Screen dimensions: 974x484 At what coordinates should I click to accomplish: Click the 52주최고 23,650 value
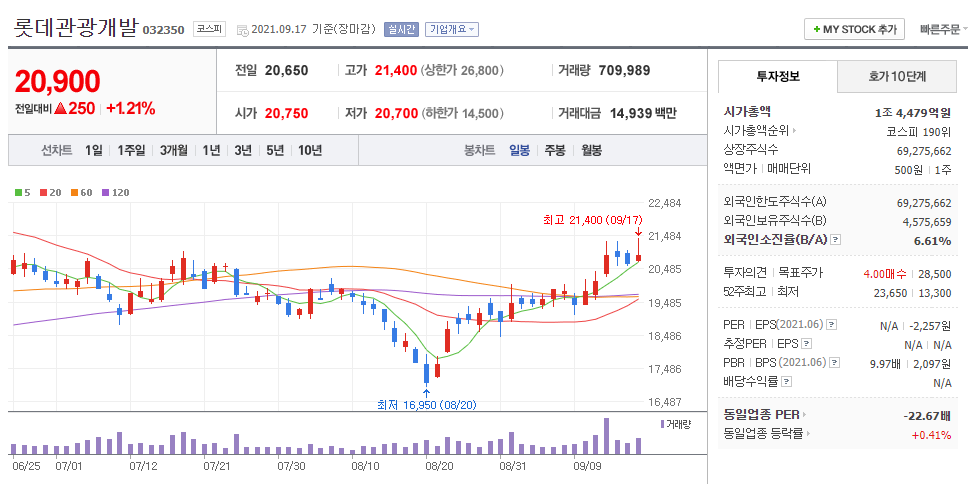click(890, 292)
